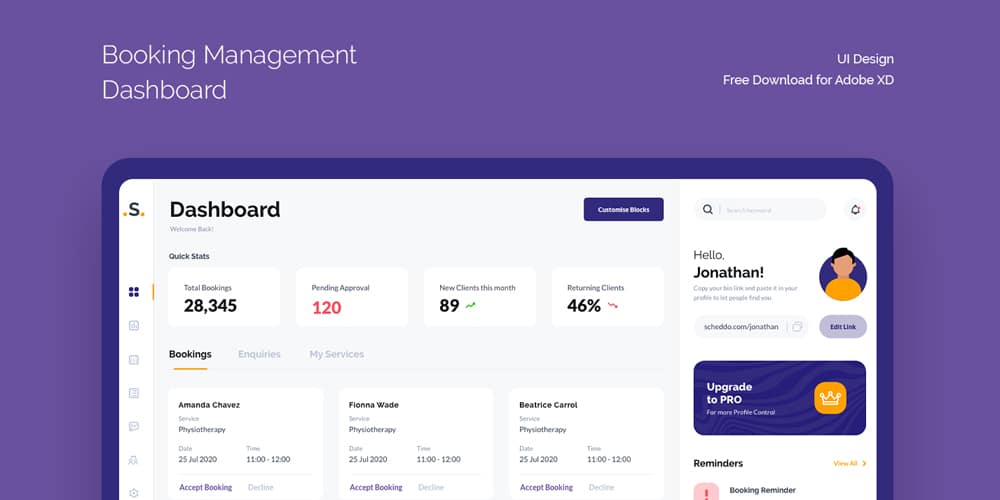Select the Bookings tab
The height and width of the screenshot is (500, 1000).
pos(190,355)
